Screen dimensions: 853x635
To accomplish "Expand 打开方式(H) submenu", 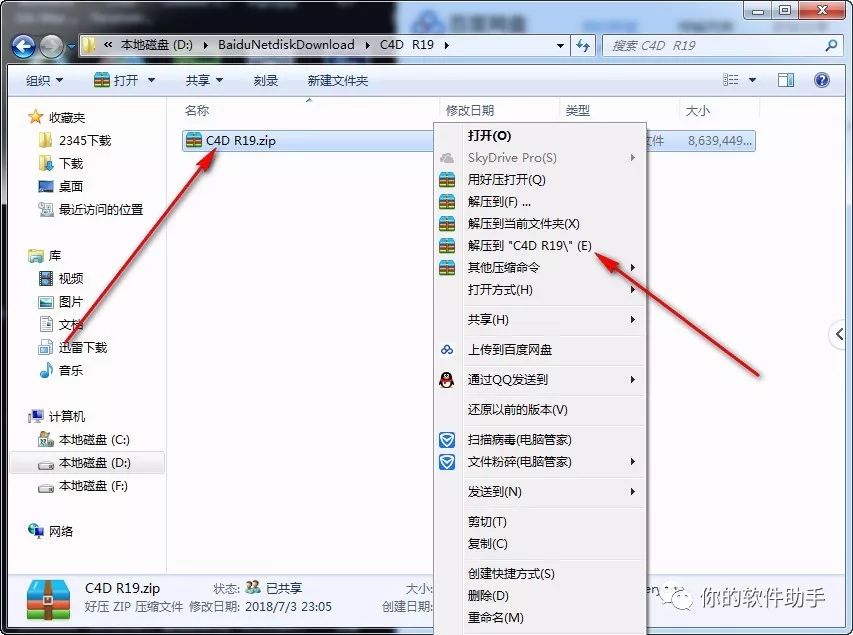I will coord(540,289).
